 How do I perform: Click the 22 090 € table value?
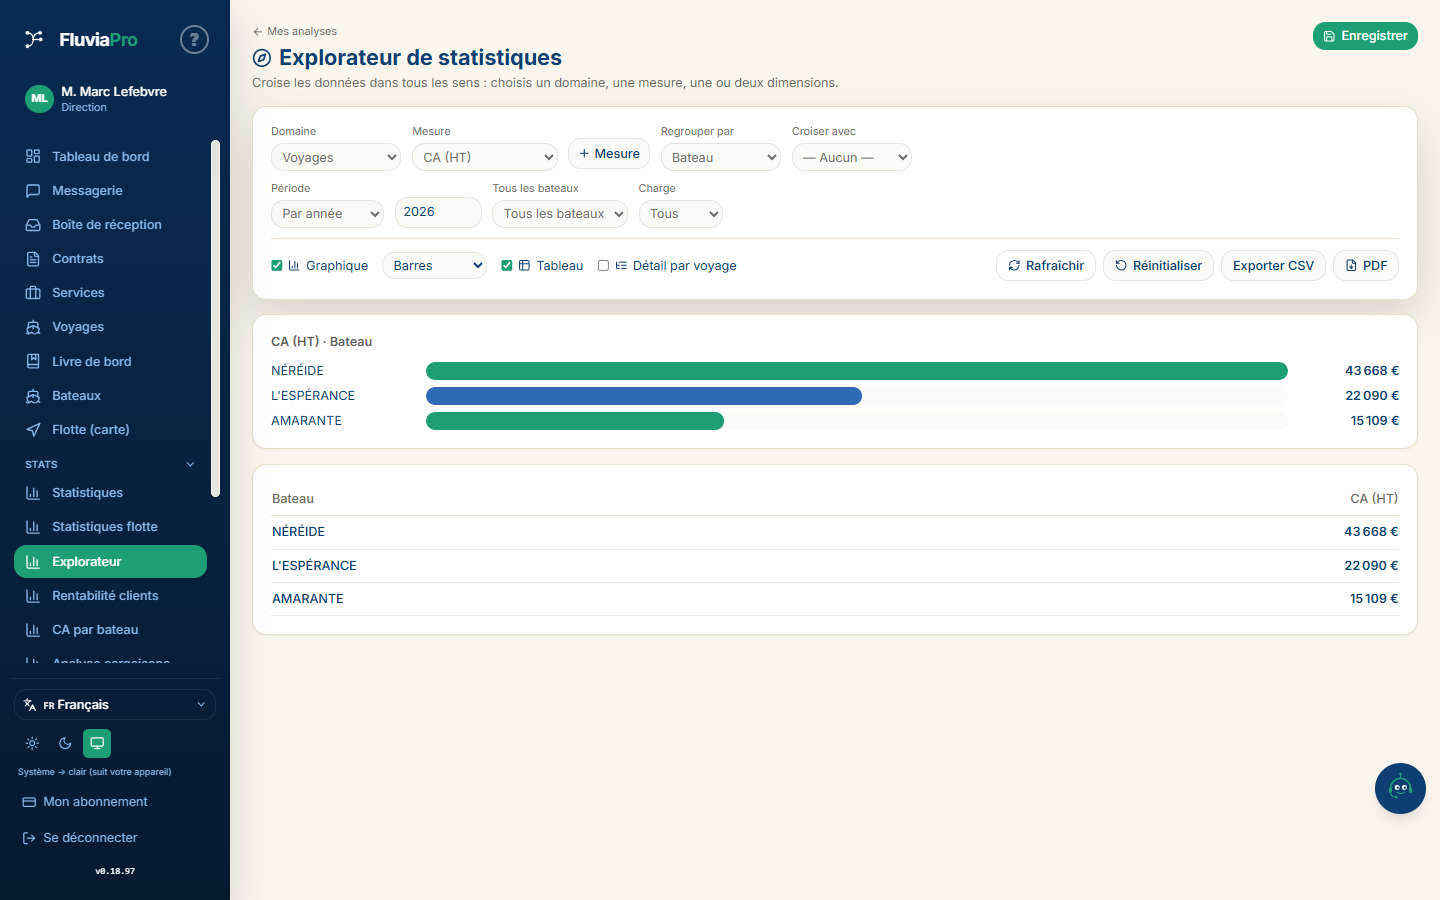[x=1371, y=566]
